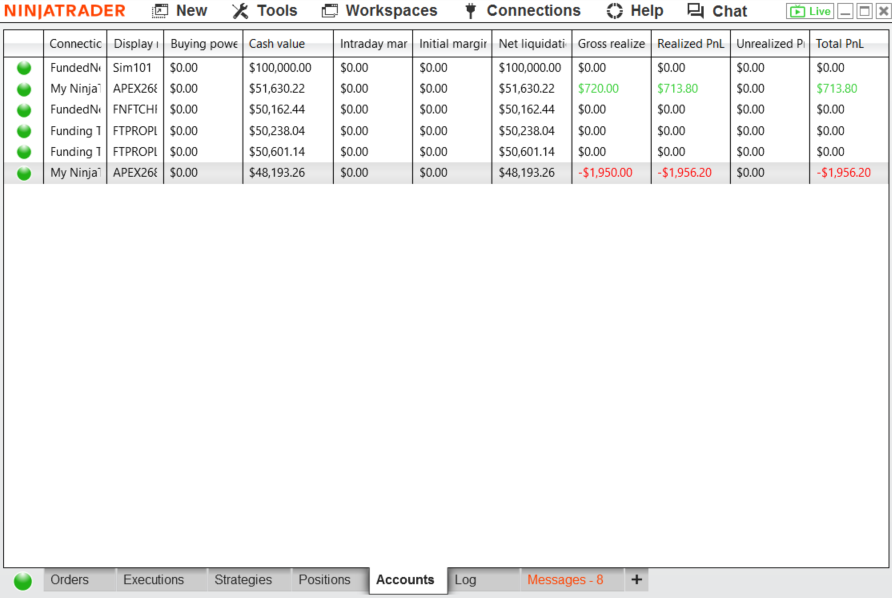Click the -$1,956.20 Total PnL cell

849,173
